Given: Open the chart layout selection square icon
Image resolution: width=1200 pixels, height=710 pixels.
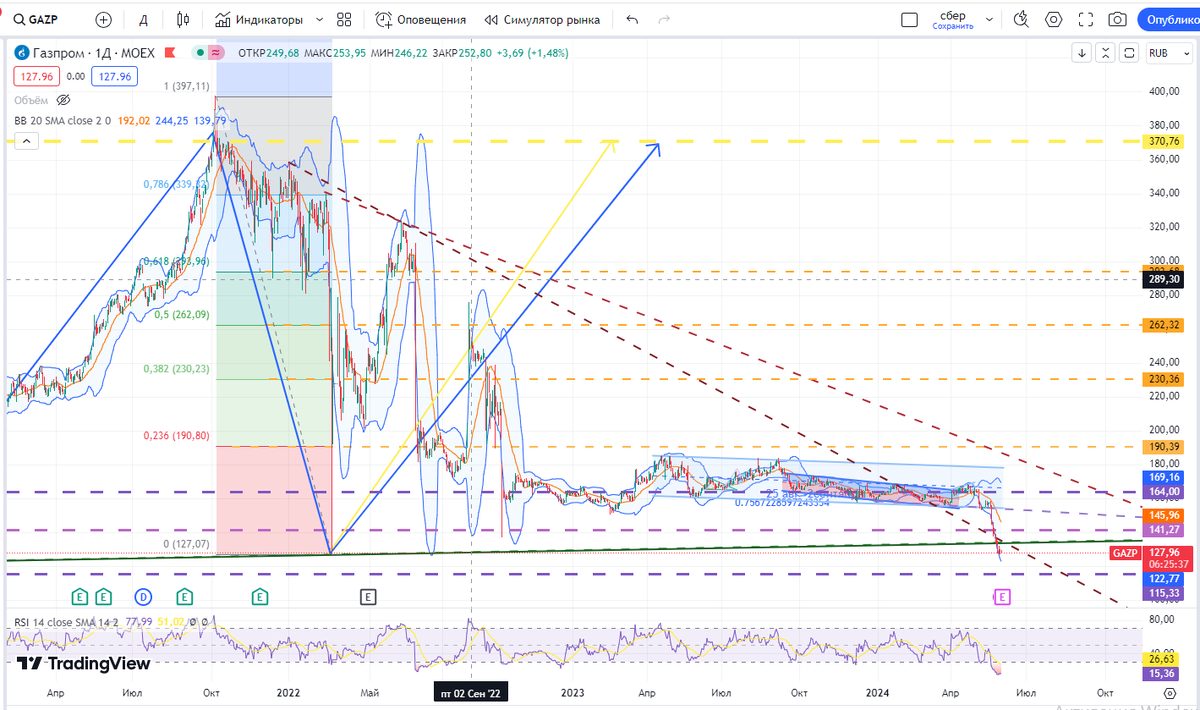Looking at the screenshot, I should [909, 19].
